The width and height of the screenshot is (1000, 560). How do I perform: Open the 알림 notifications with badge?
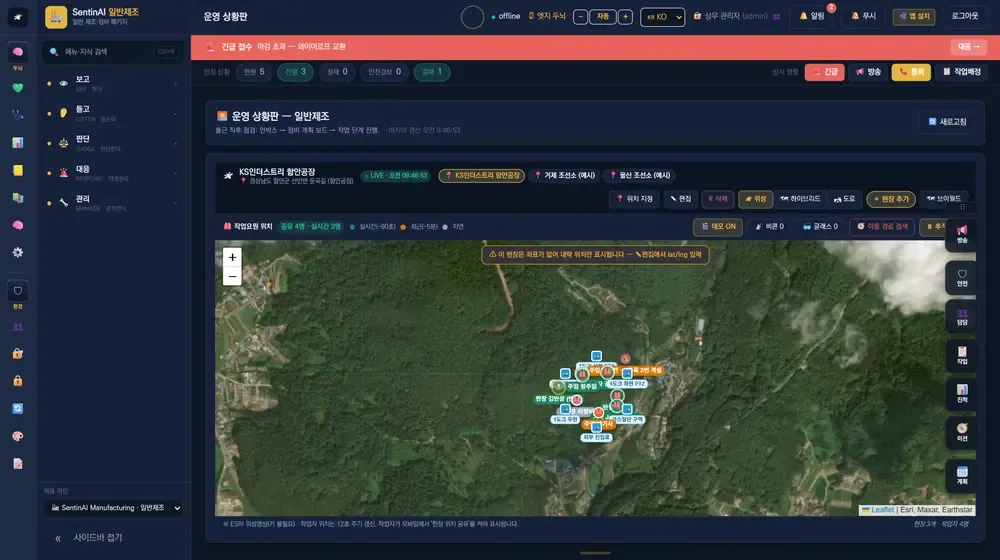(812, 17)
